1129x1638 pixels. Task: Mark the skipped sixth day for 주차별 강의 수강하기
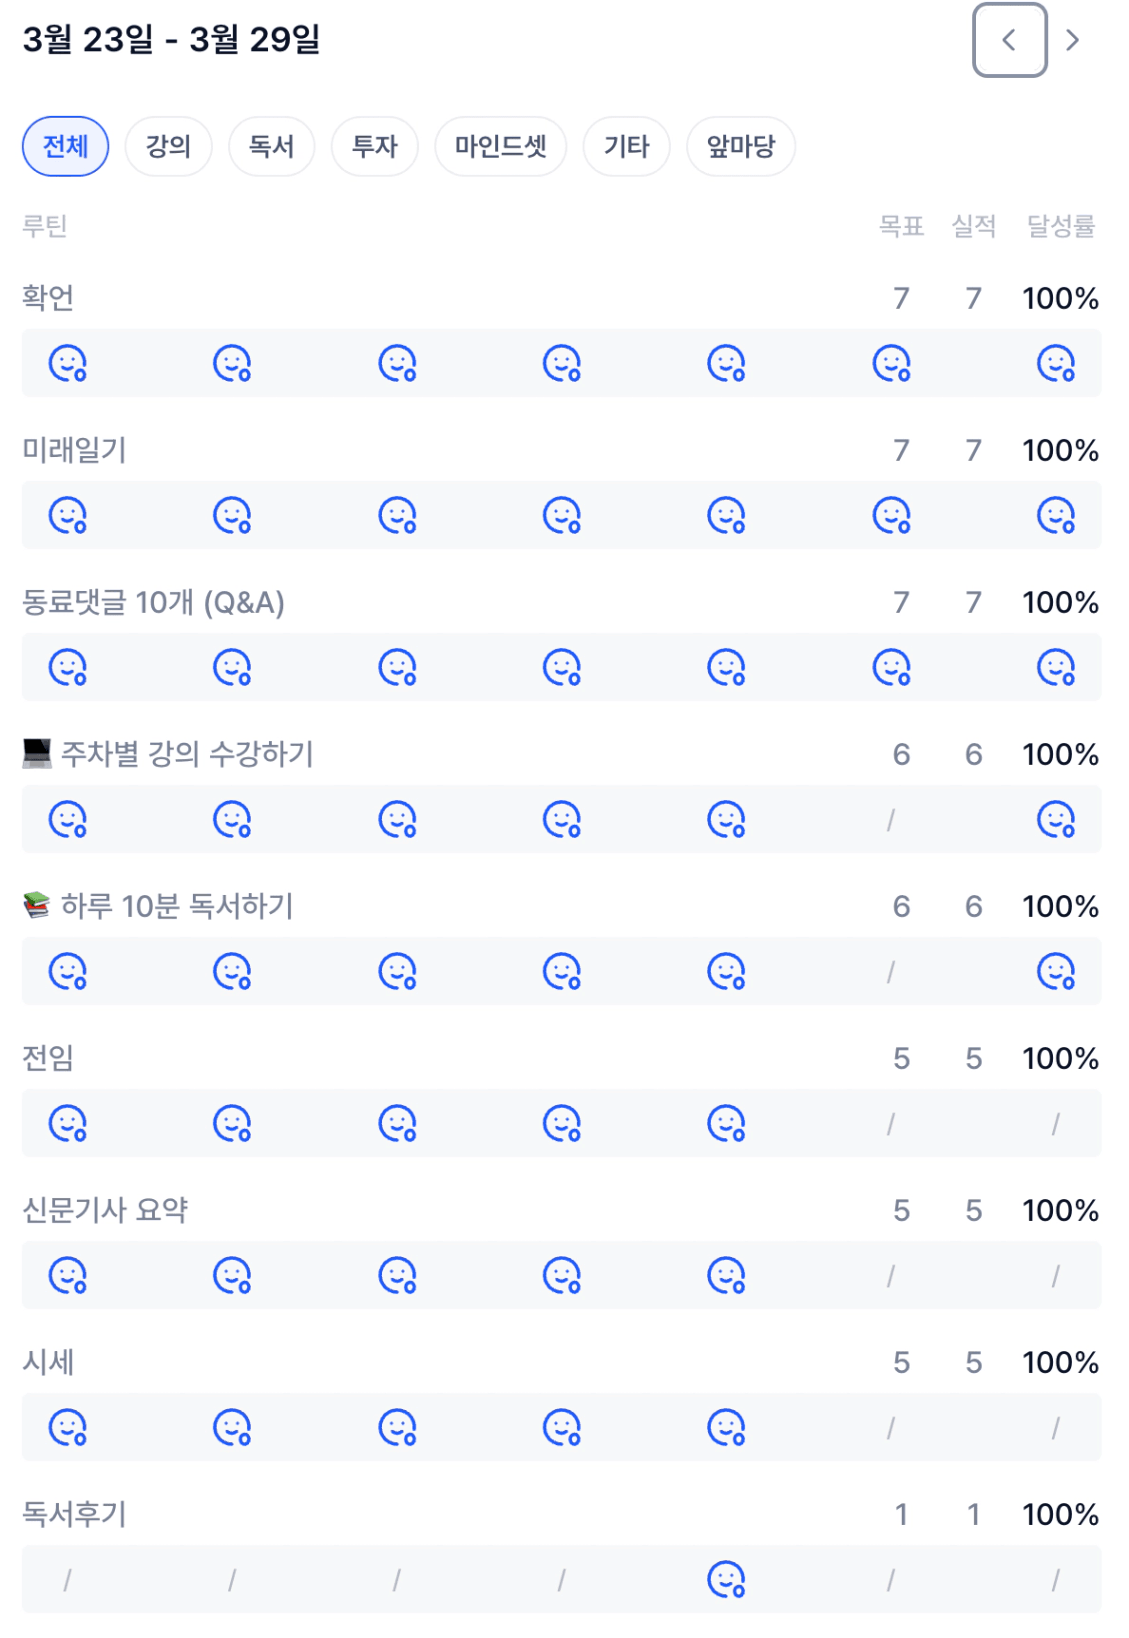[x=890, y=821]
